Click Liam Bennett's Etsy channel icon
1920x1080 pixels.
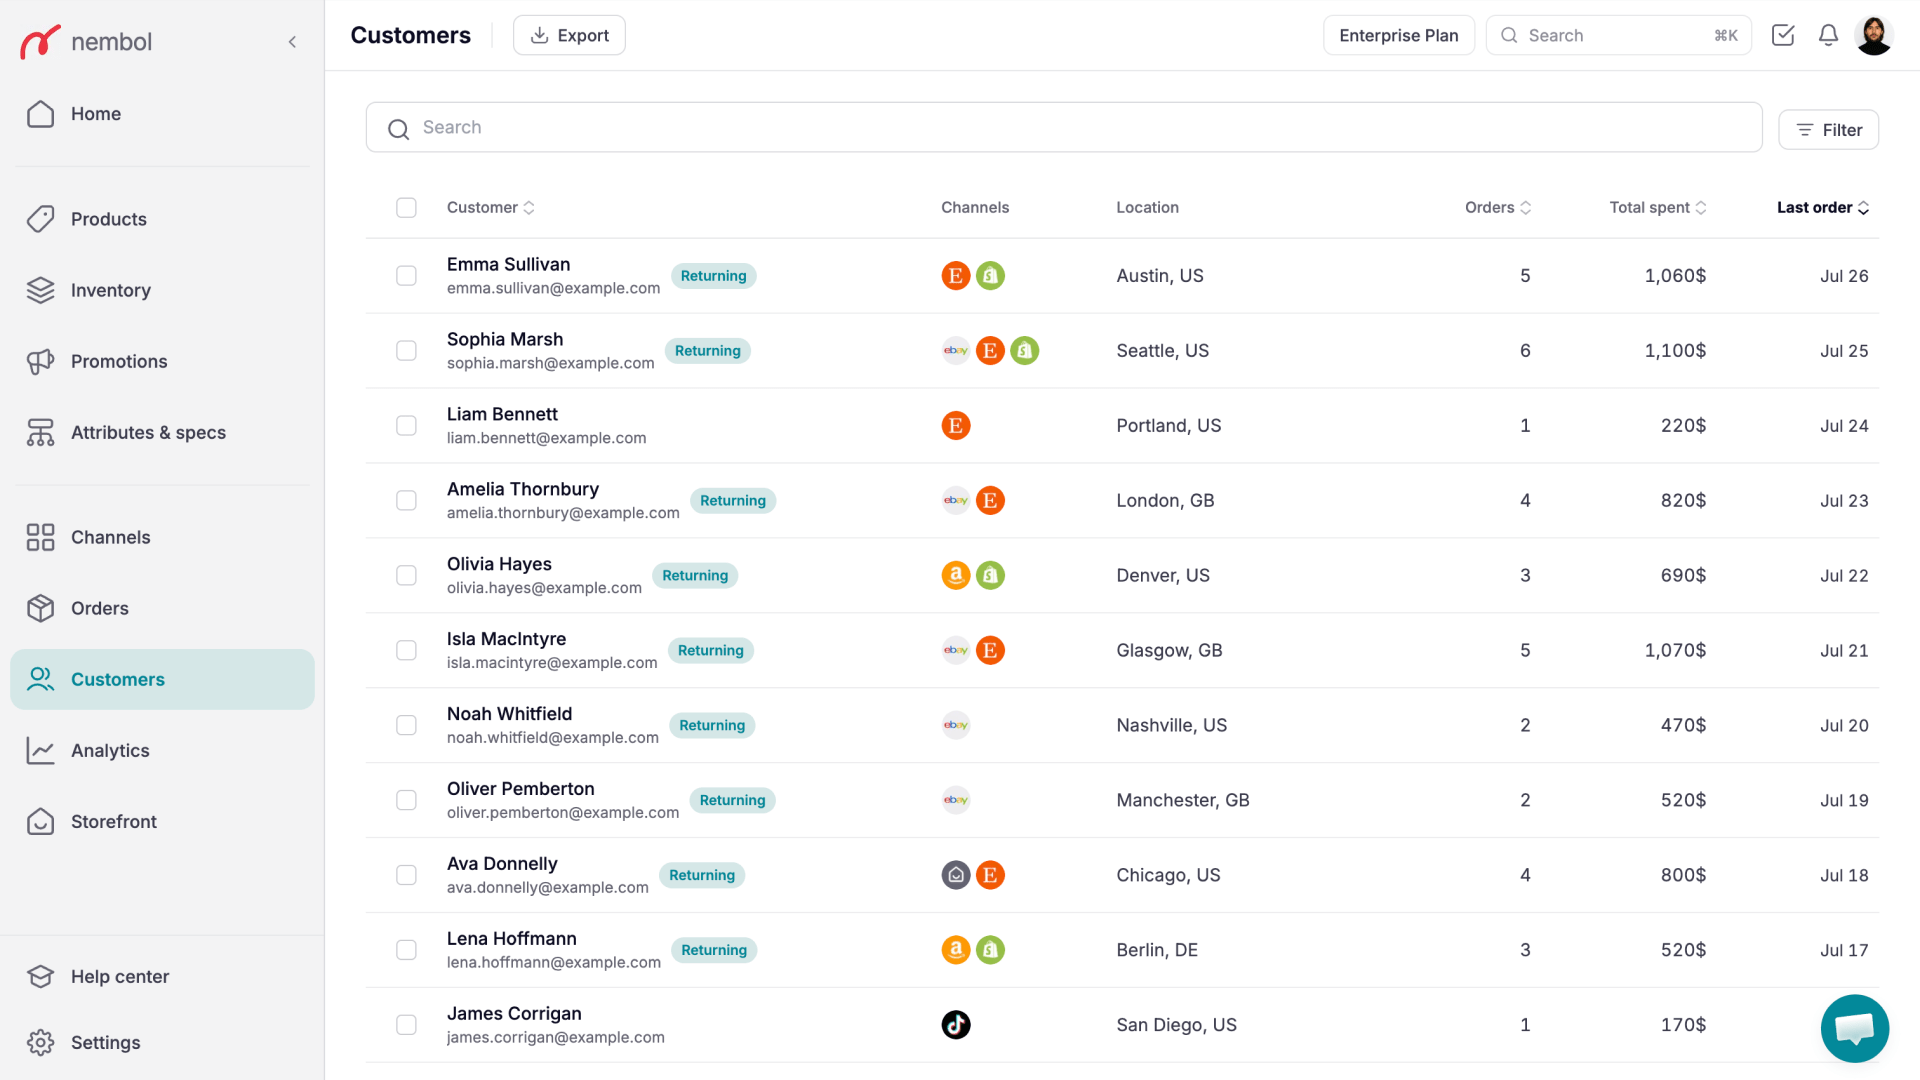tap(956, 426)
